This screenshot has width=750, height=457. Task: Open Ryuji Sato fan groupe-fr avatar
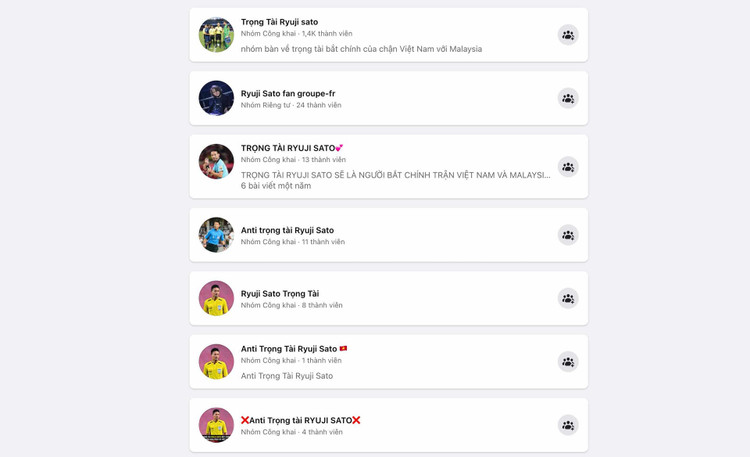pos(216,98)
